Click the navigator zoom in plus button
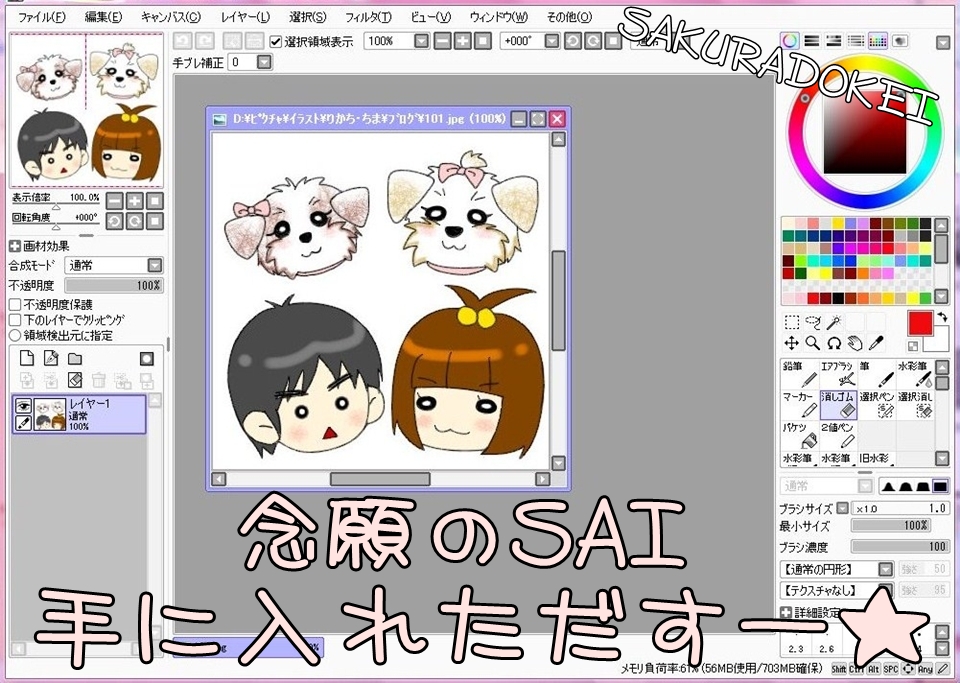Viewport: 960px width, 683px height. (135, 201)
